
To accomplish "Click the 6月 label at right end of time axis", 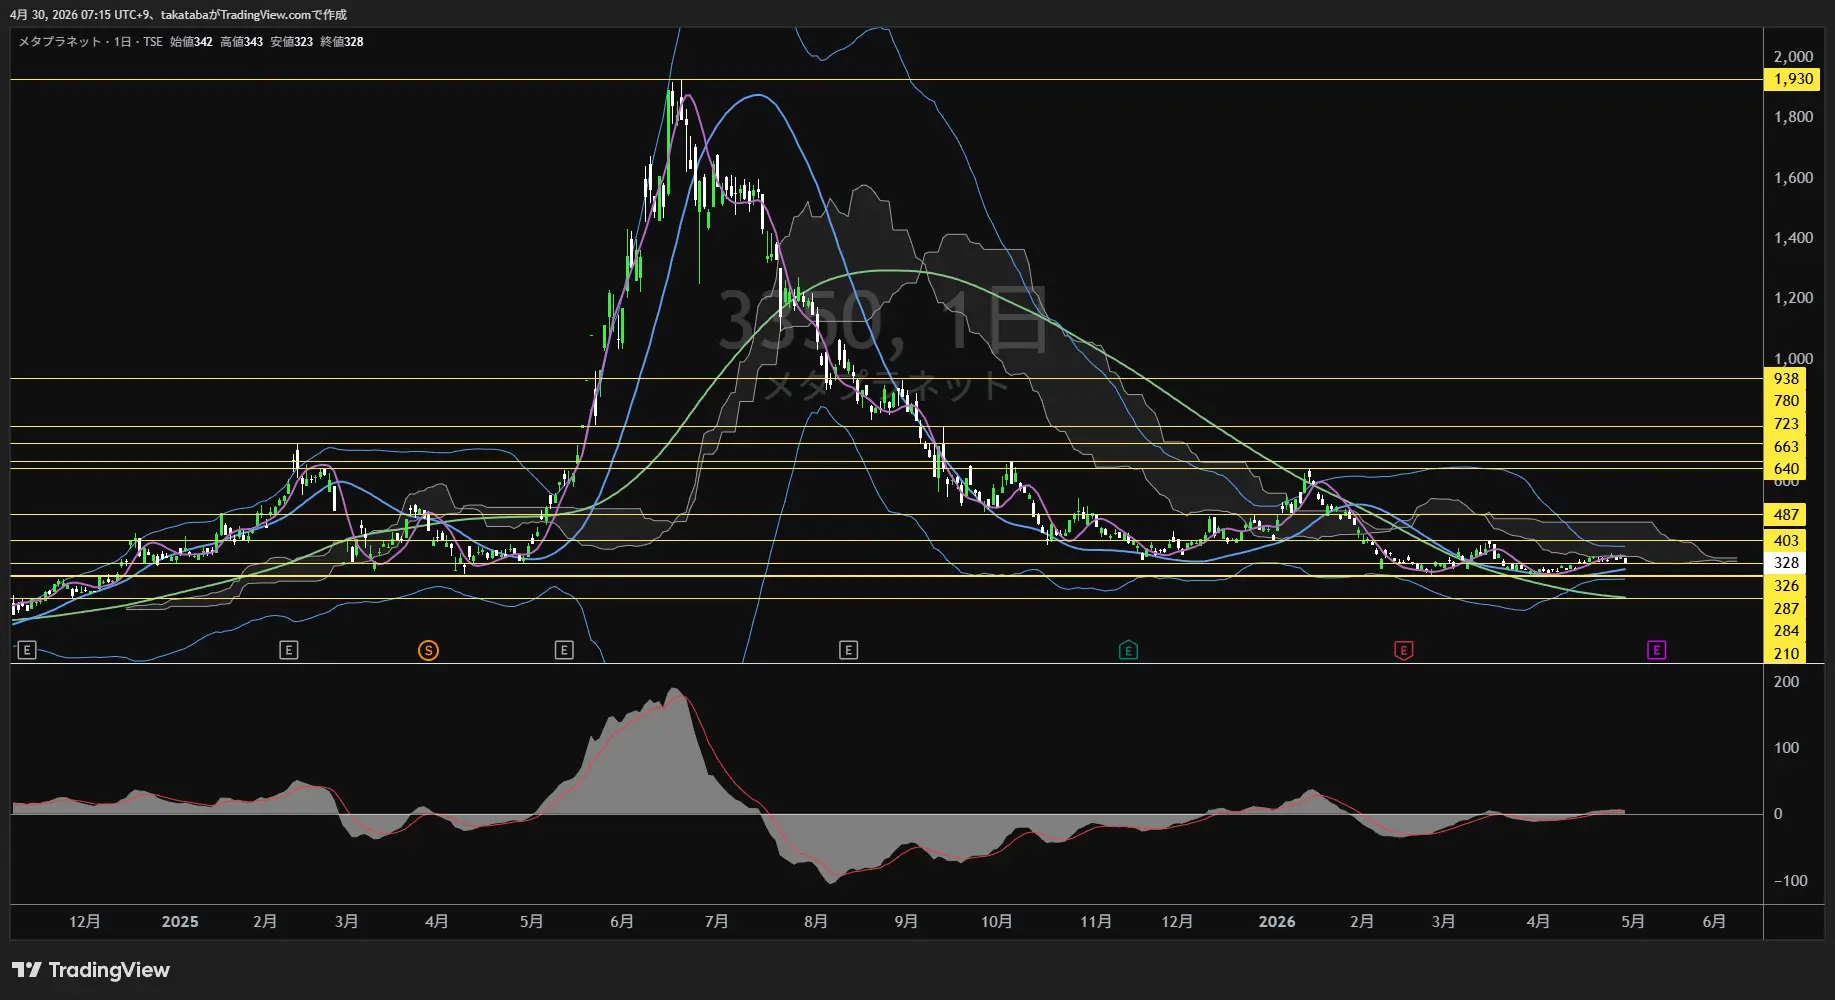I will click(x=1714, y=922).
